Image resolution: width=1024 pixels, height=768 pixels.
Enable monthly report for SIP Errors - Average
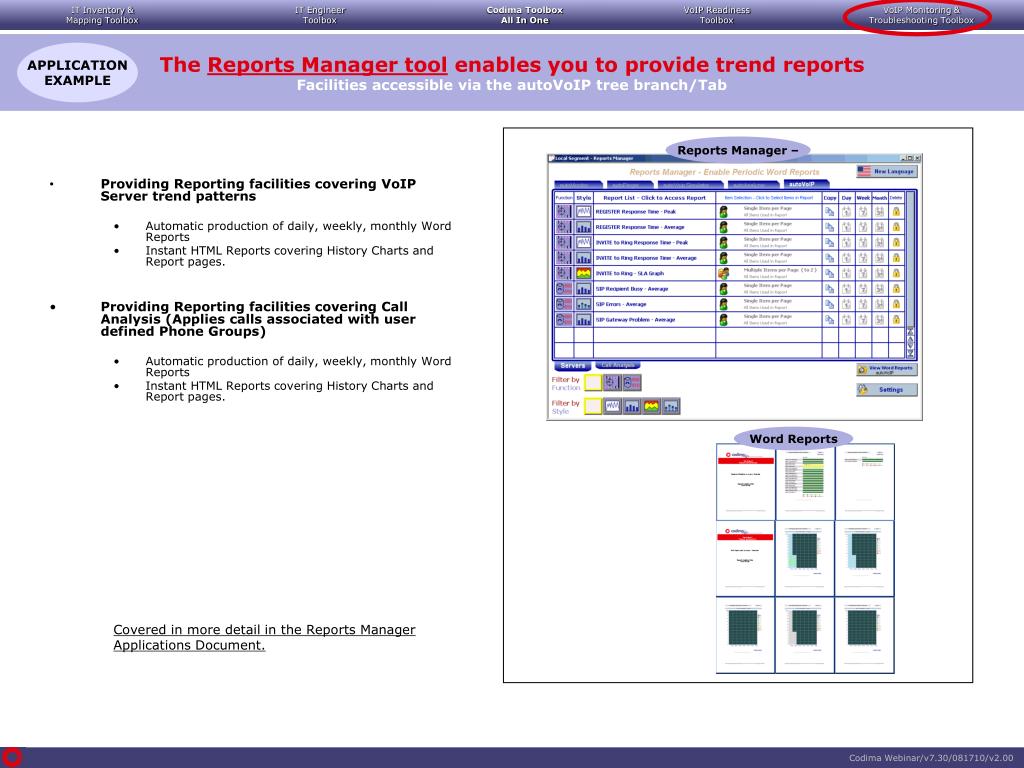880,304
